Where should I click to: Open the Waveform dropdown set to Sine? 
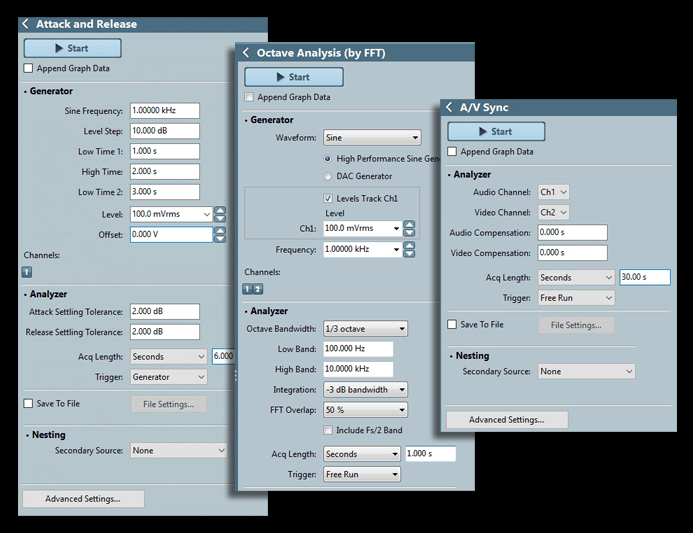click(372, 138)
